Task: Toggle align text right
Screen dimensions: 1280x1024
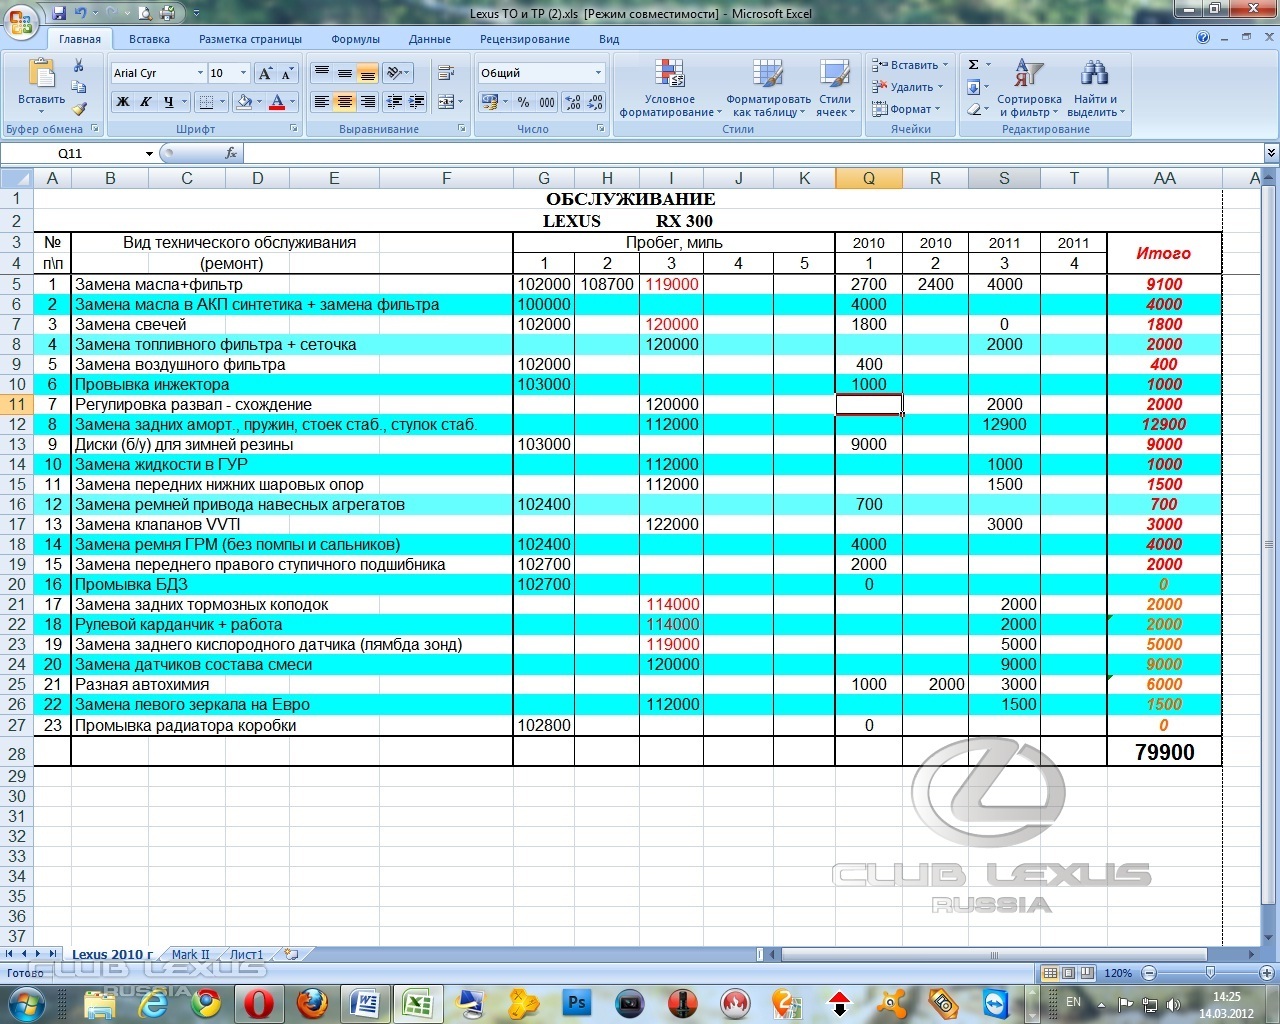Action: click(x=367, y=102)
